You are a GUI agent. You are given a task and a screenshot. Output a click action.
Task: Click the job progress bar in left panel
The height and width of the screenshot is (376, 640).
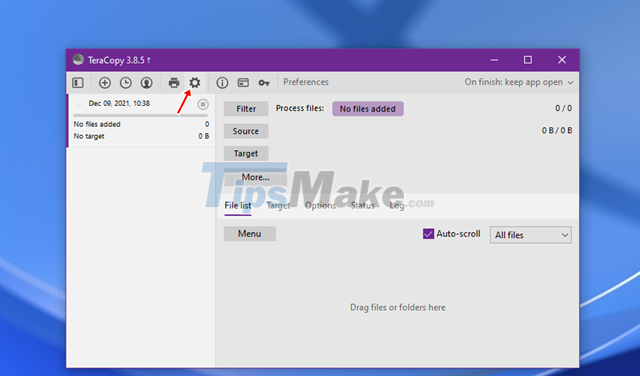[x=140, y=116]
